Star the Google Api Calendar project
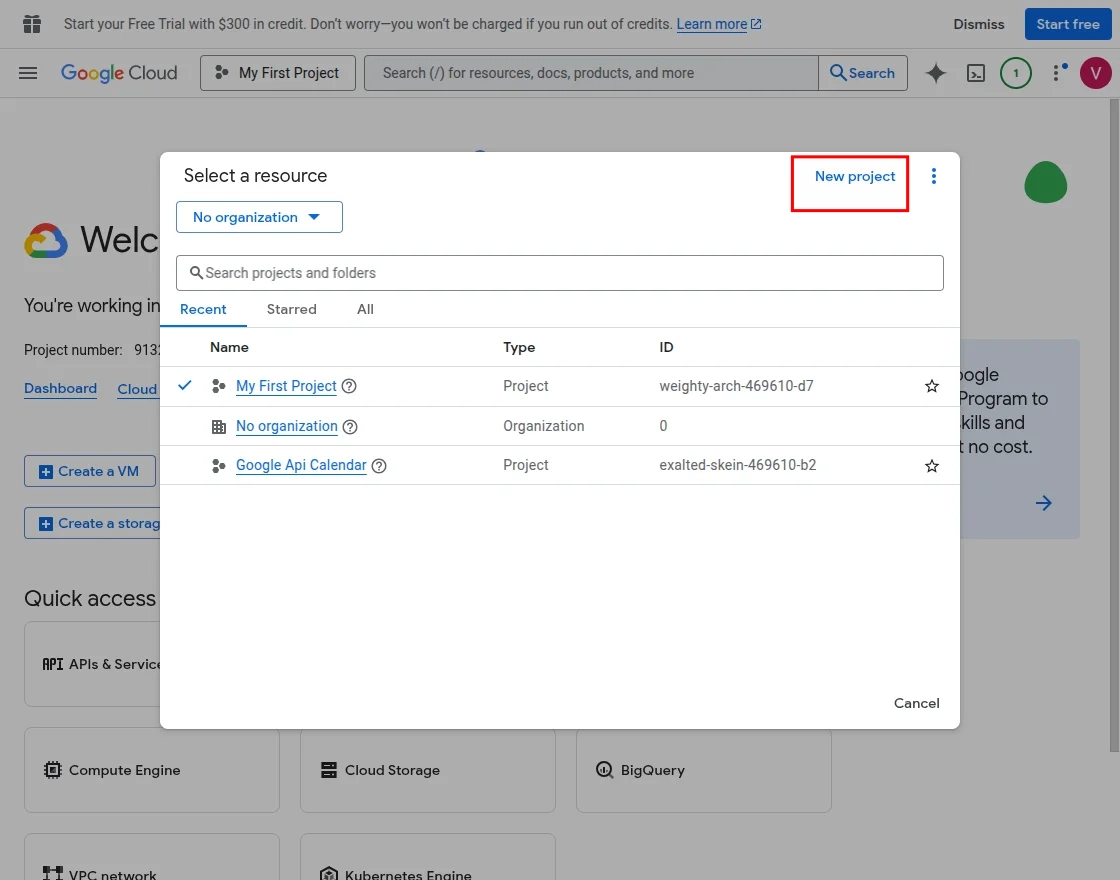The height and width of the screenshot is (880, 1120). pos(932,466)
